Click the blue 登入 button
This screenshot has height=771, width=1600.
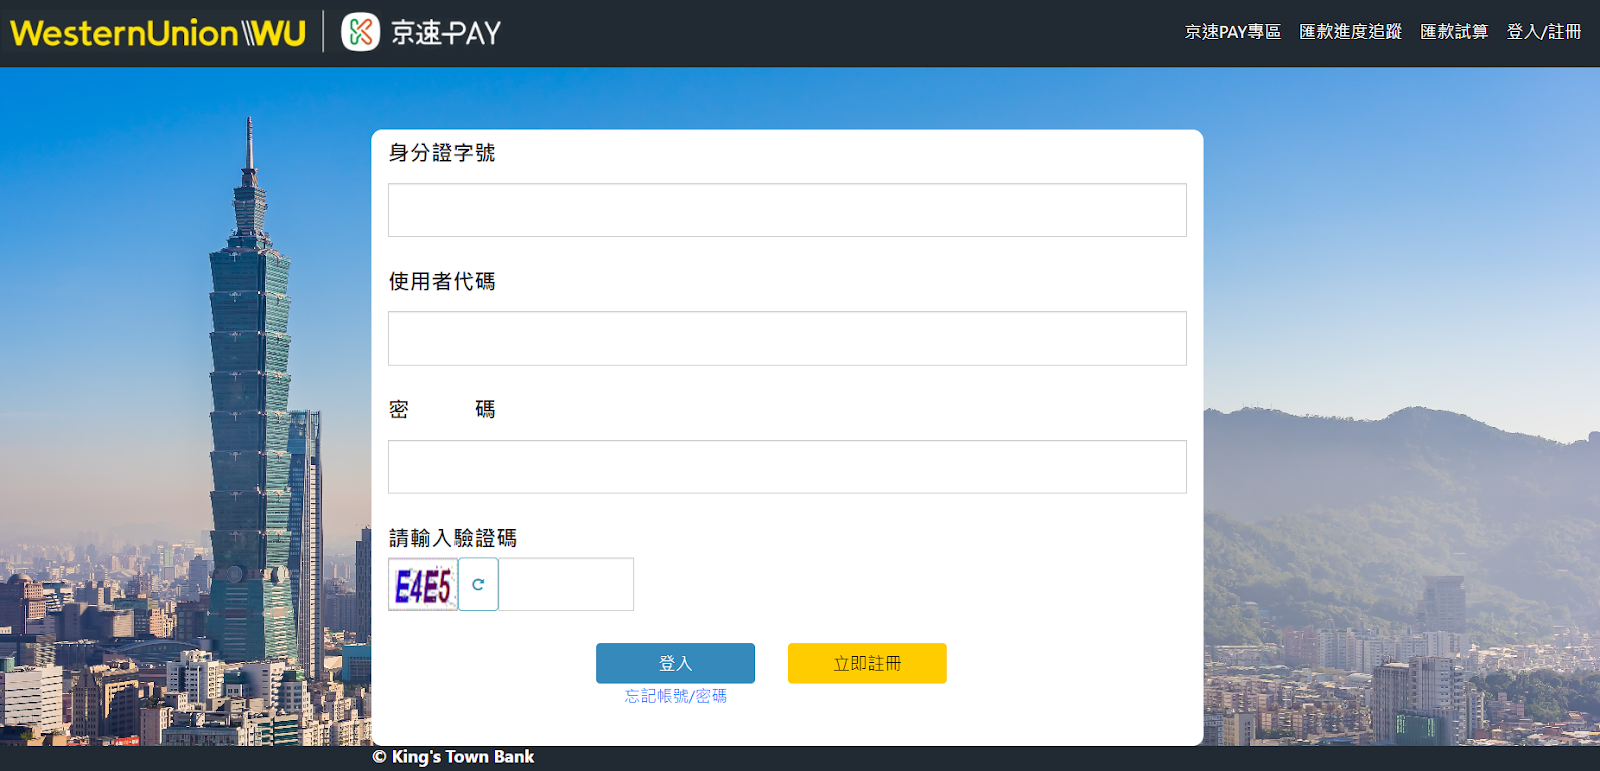point(675,663)
